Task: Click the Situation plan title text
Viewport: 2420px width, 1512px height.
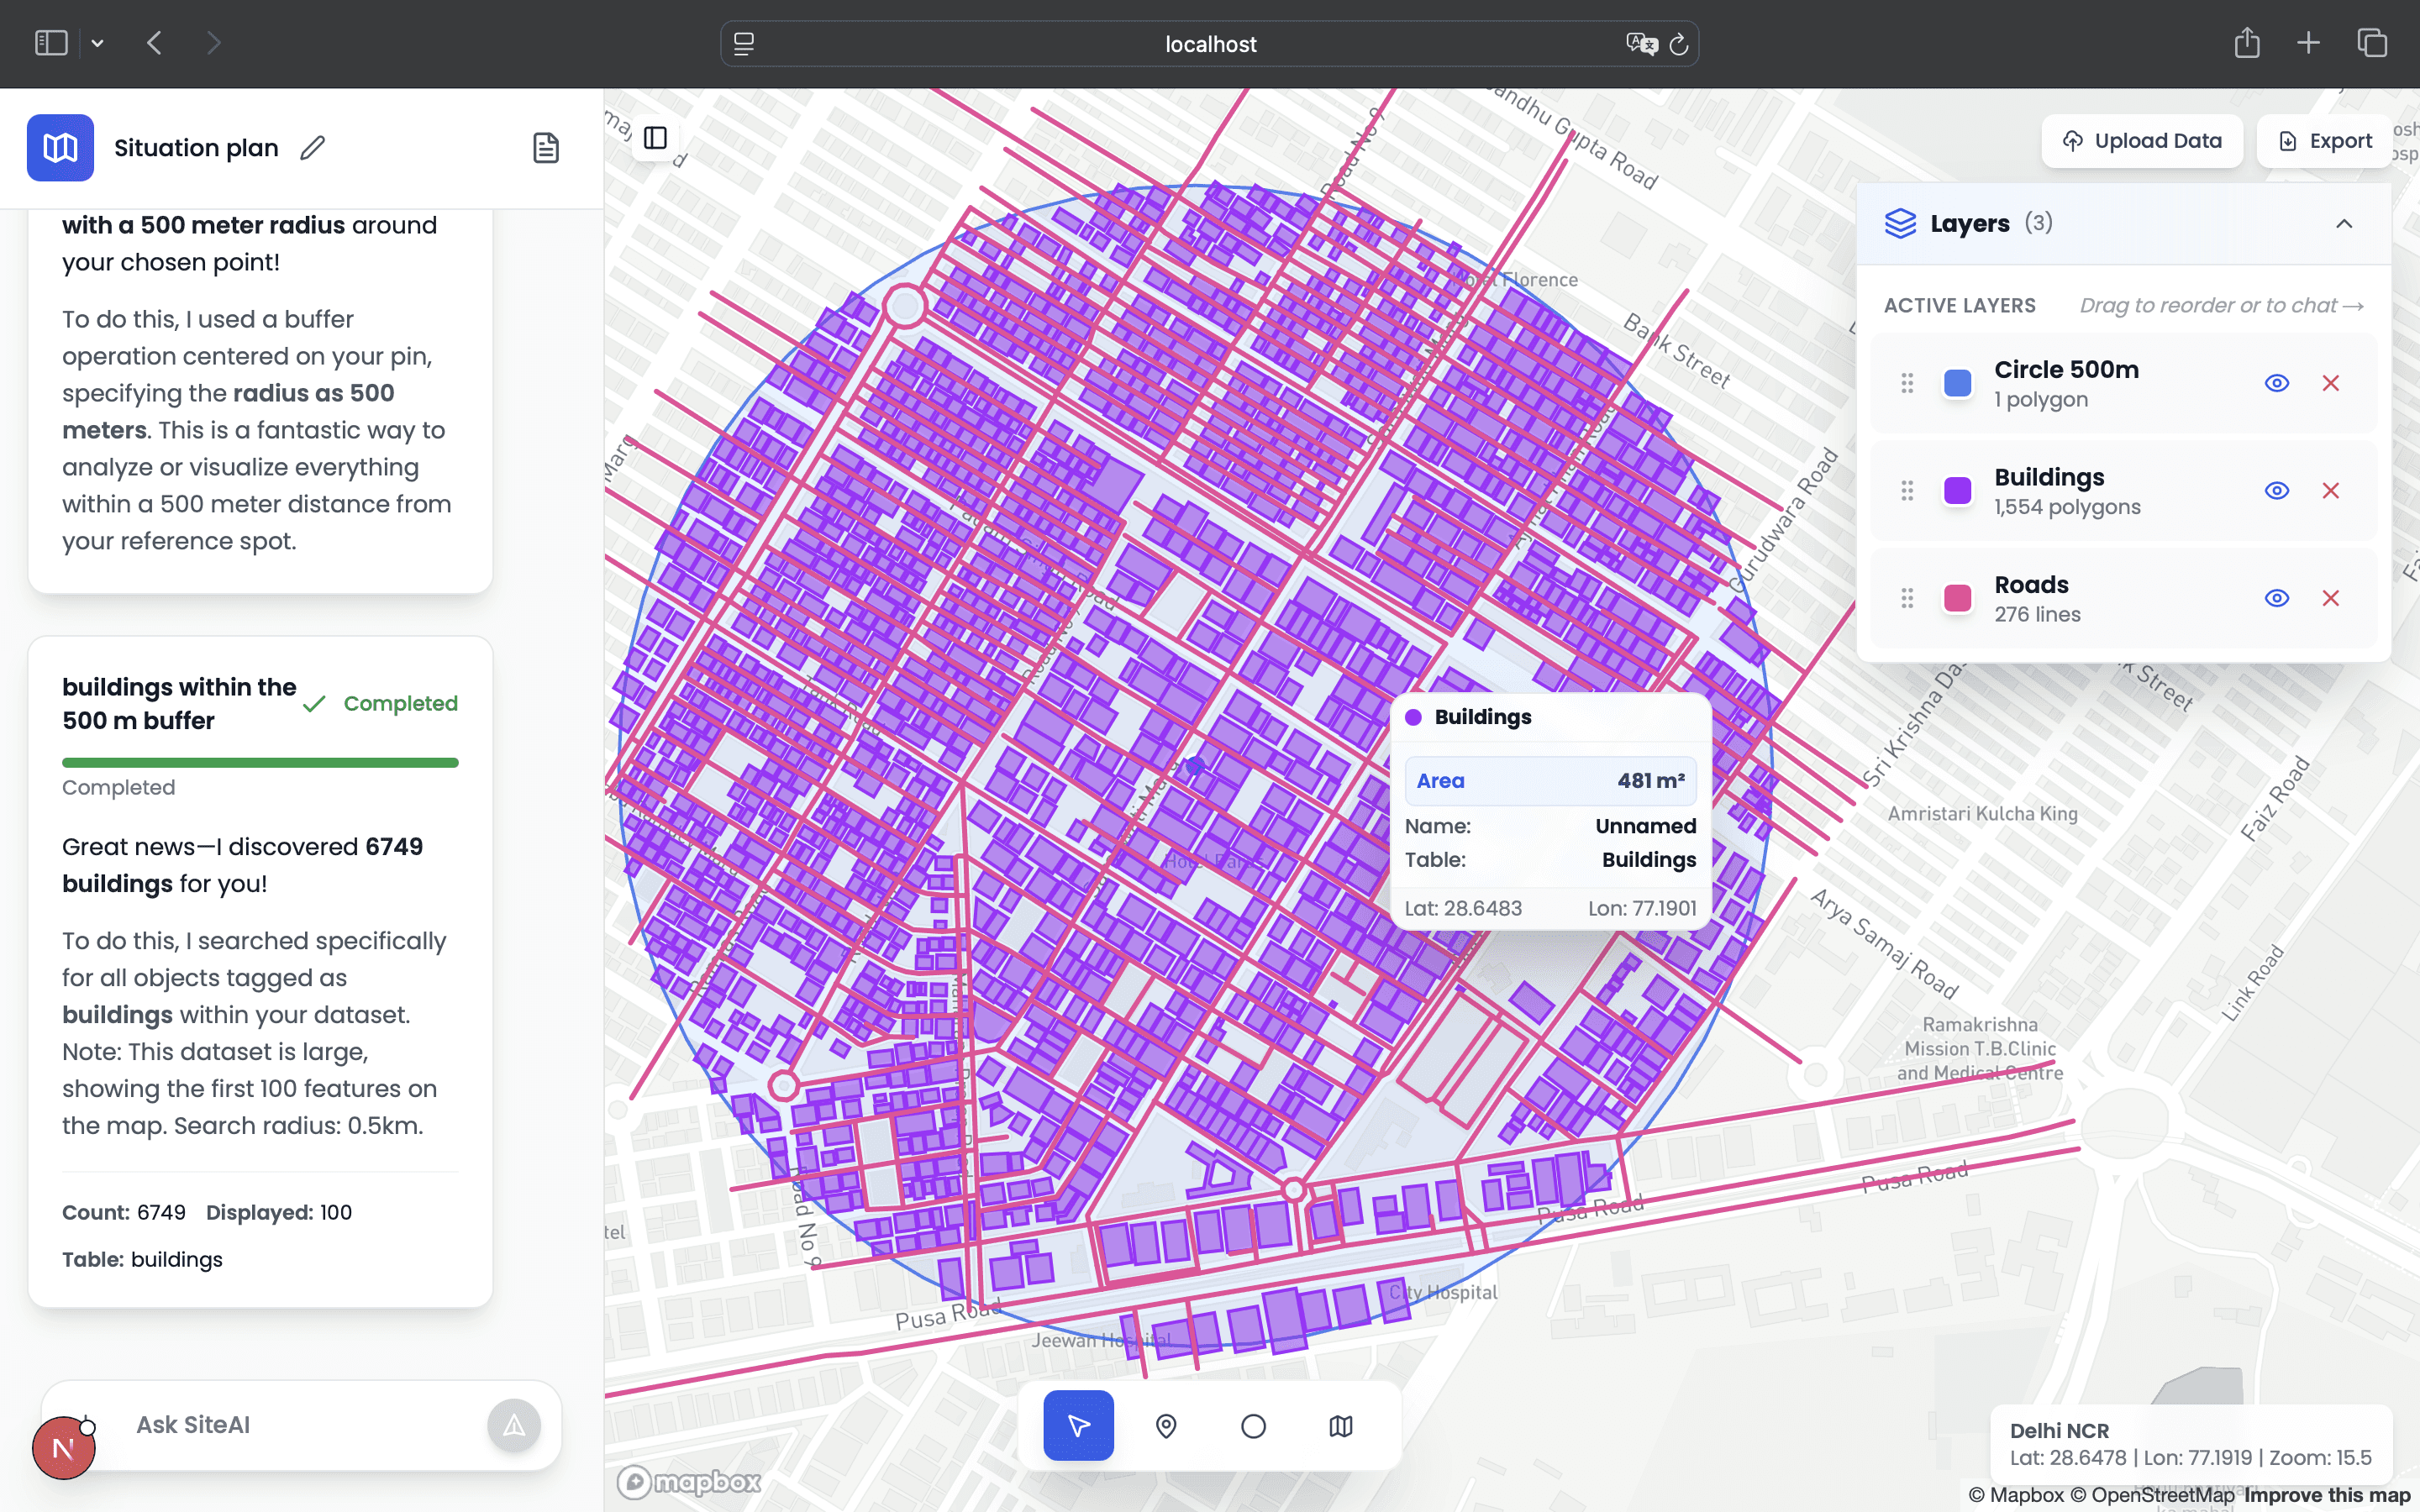Action: (x=196, y=148)
